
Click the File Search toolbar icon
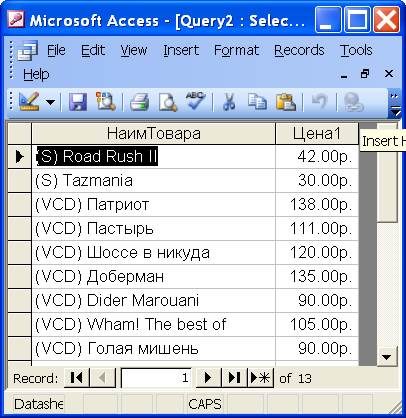106,101
